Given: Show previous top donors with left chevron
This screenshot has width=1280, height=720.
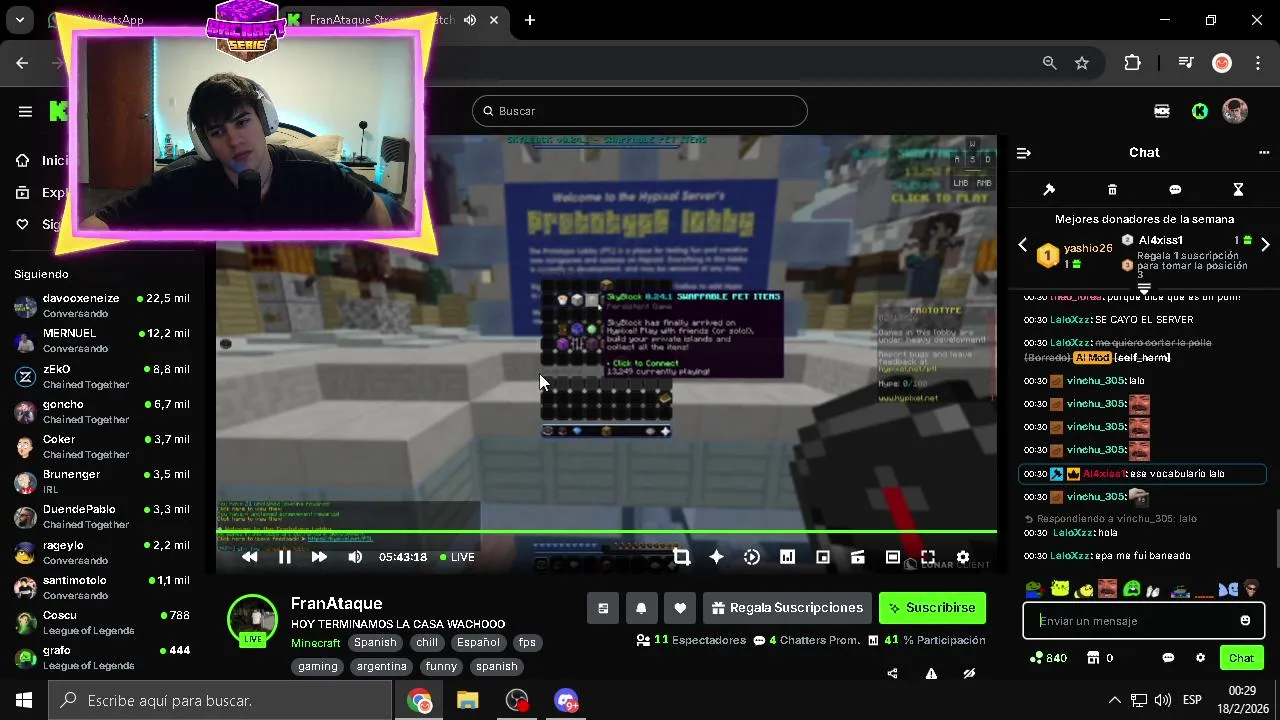Looking at the screenshot, I should pos(1022,244).
